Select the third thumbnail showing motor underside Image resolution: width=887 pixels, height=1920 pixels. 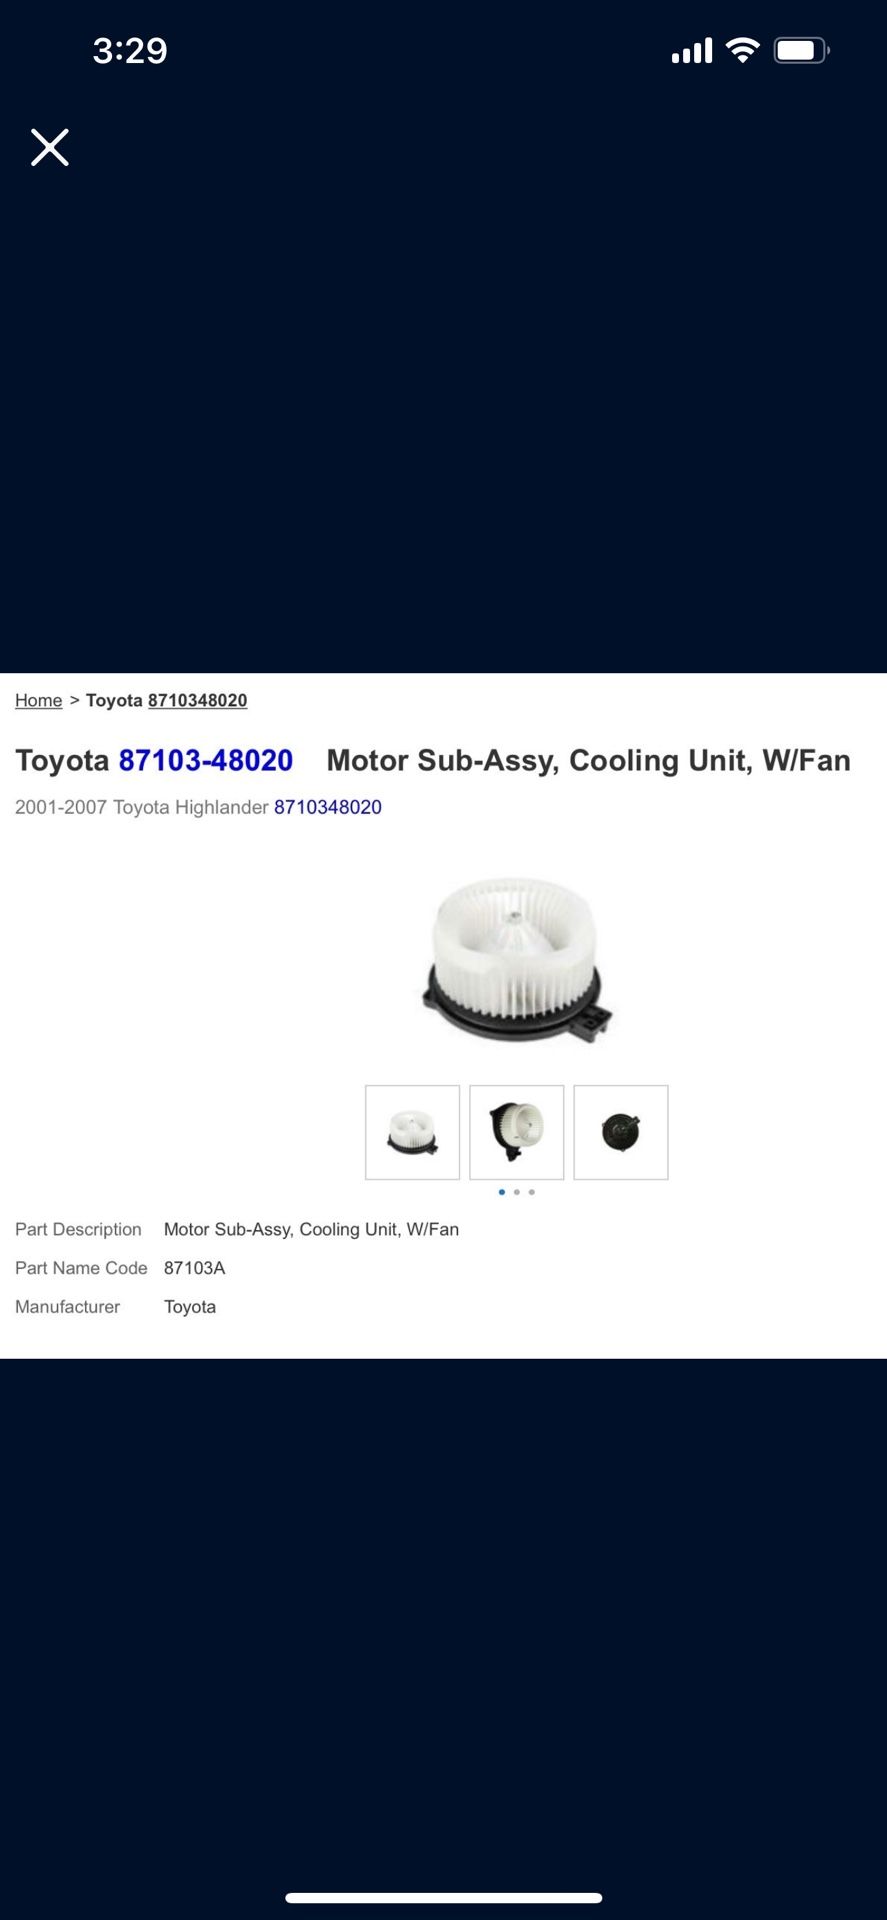tap(621, 1132)
